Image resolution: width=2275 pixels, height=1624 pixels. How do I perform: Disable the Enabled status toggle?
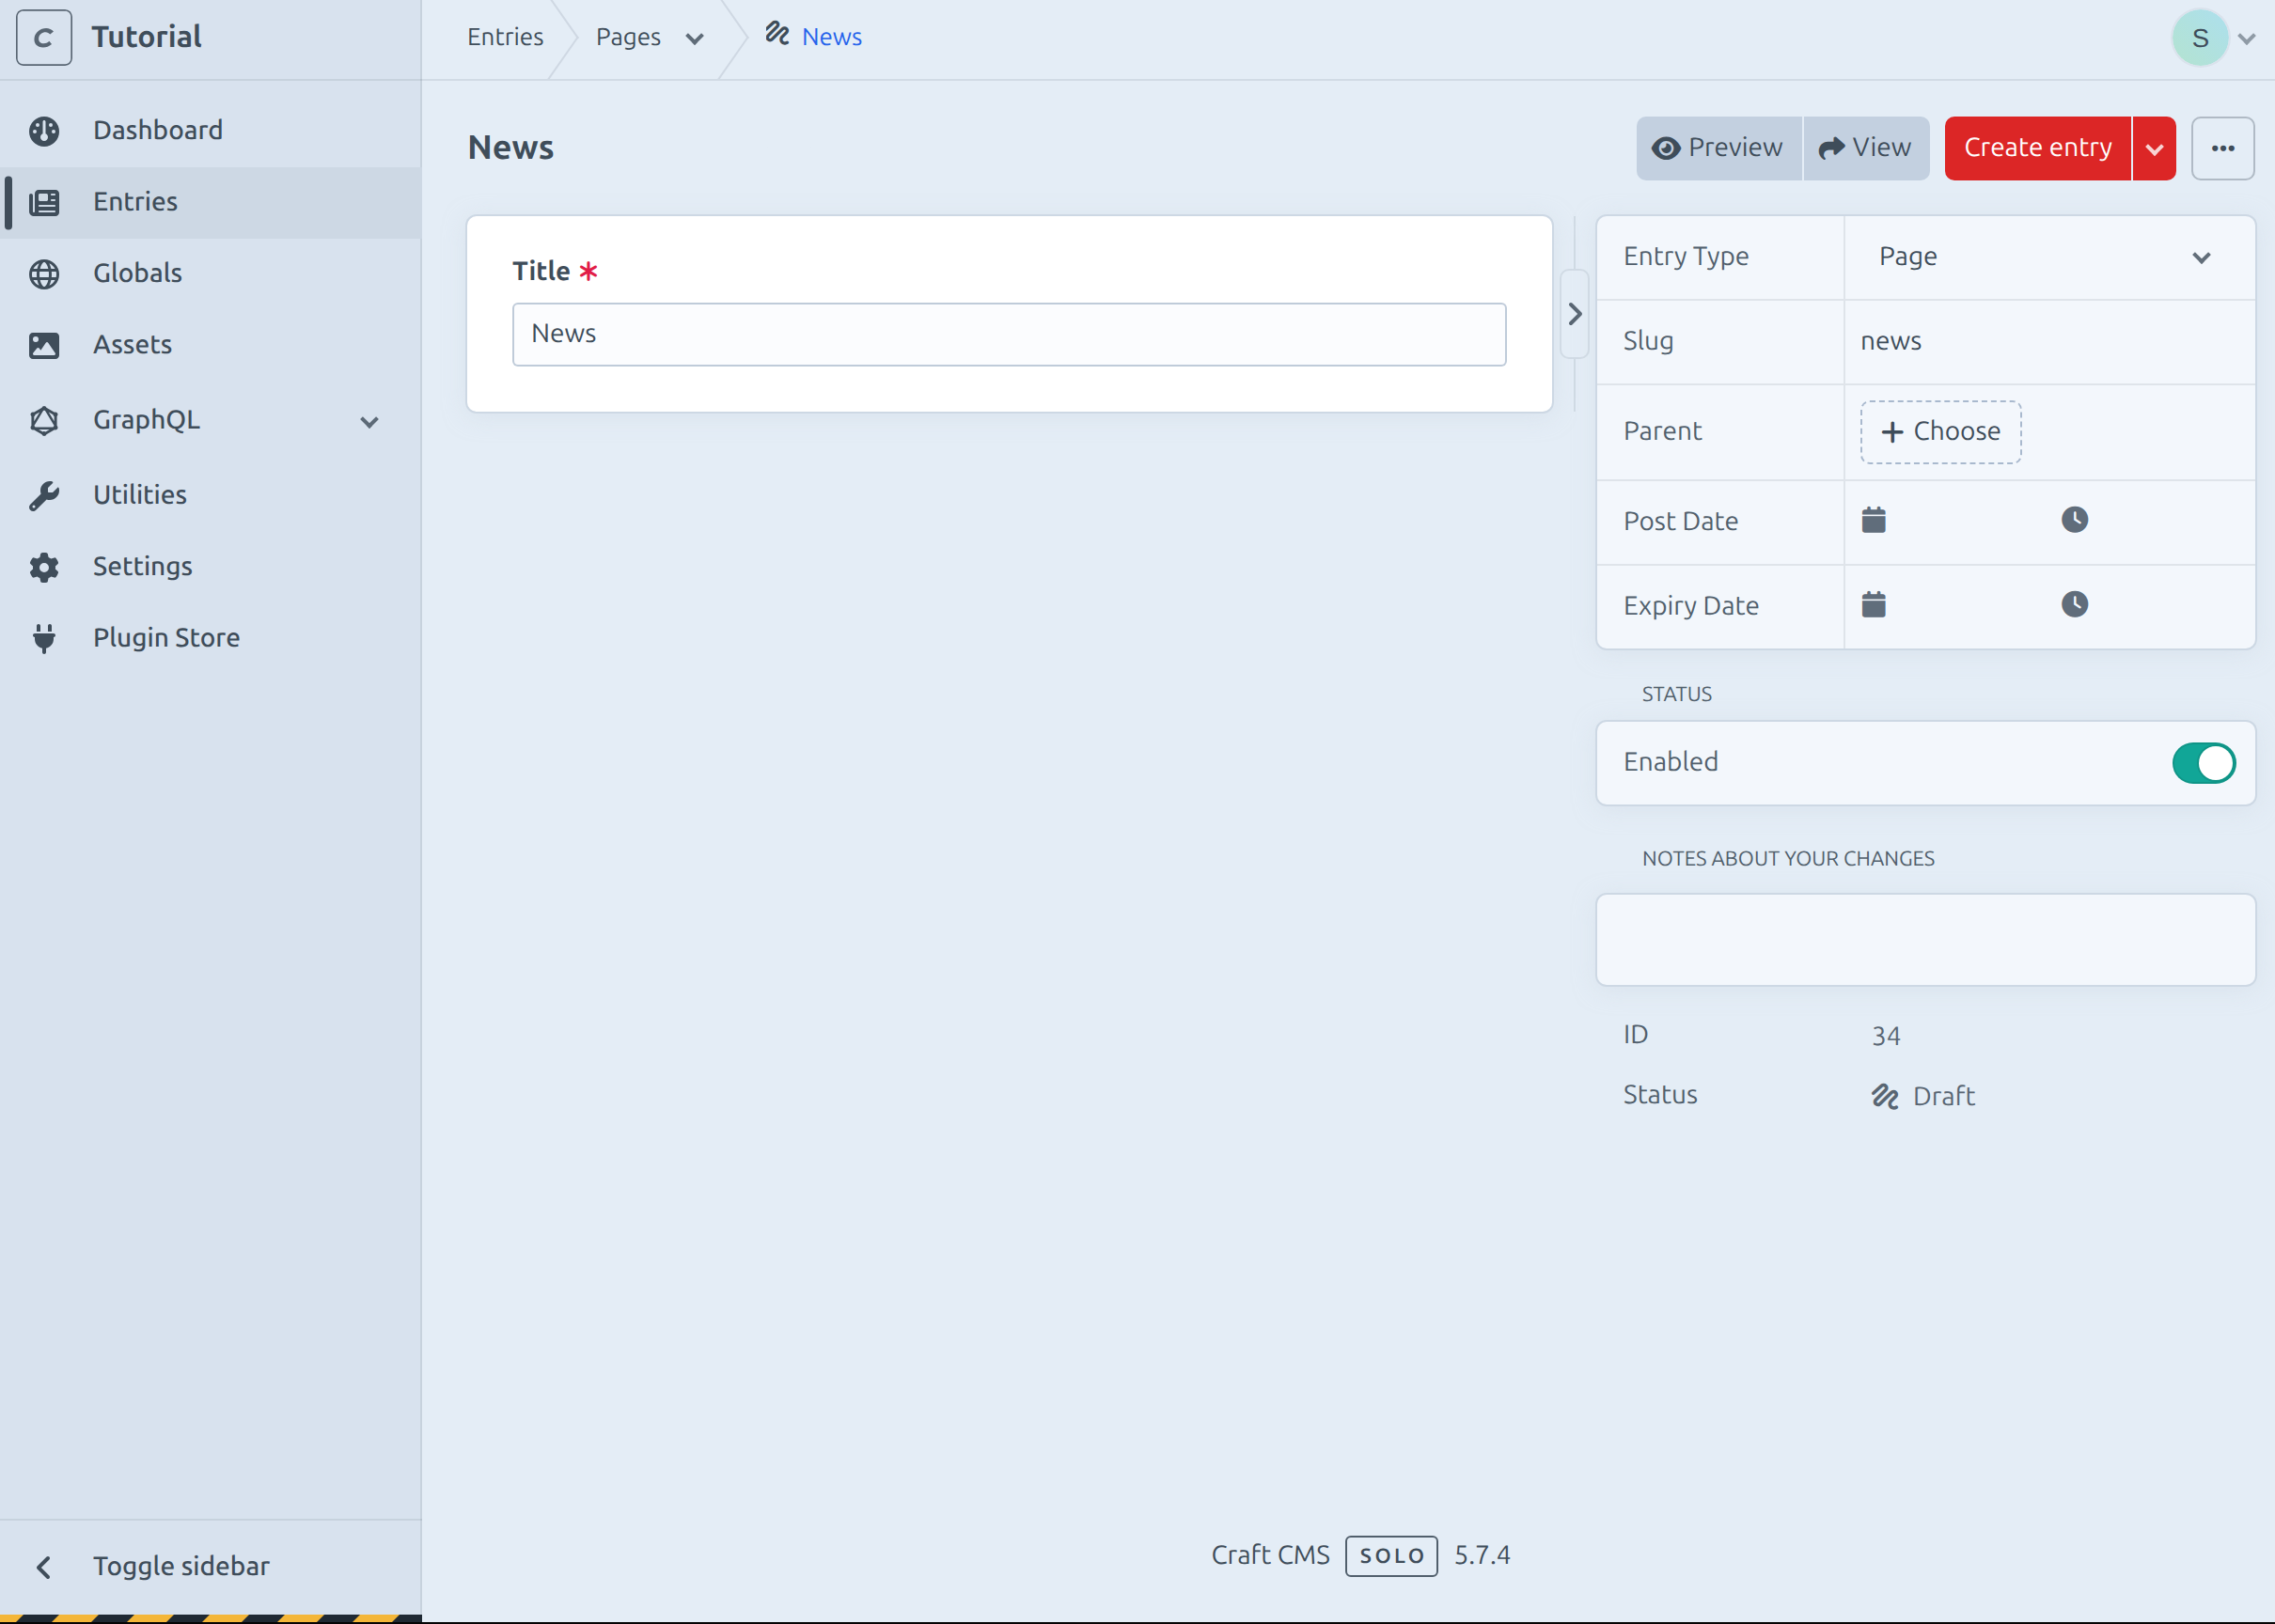pyautogui.click(x=2203, y=762)
